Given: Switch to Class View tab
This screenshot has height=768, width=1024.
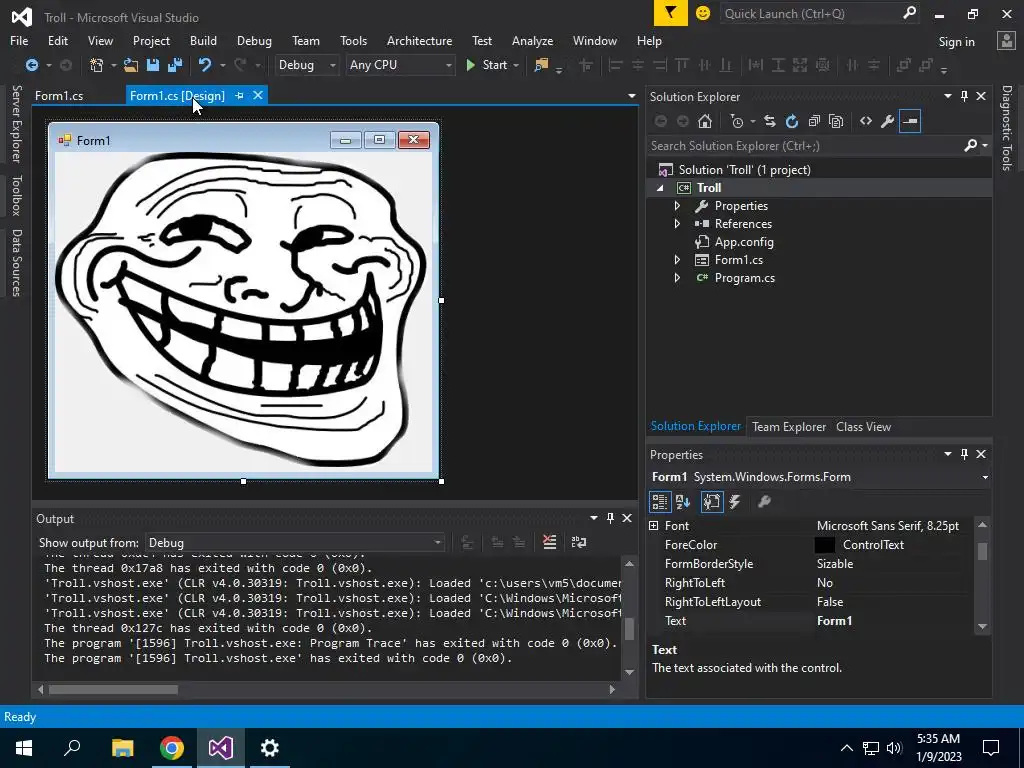Looking at the screenshot, I should 863,426.
